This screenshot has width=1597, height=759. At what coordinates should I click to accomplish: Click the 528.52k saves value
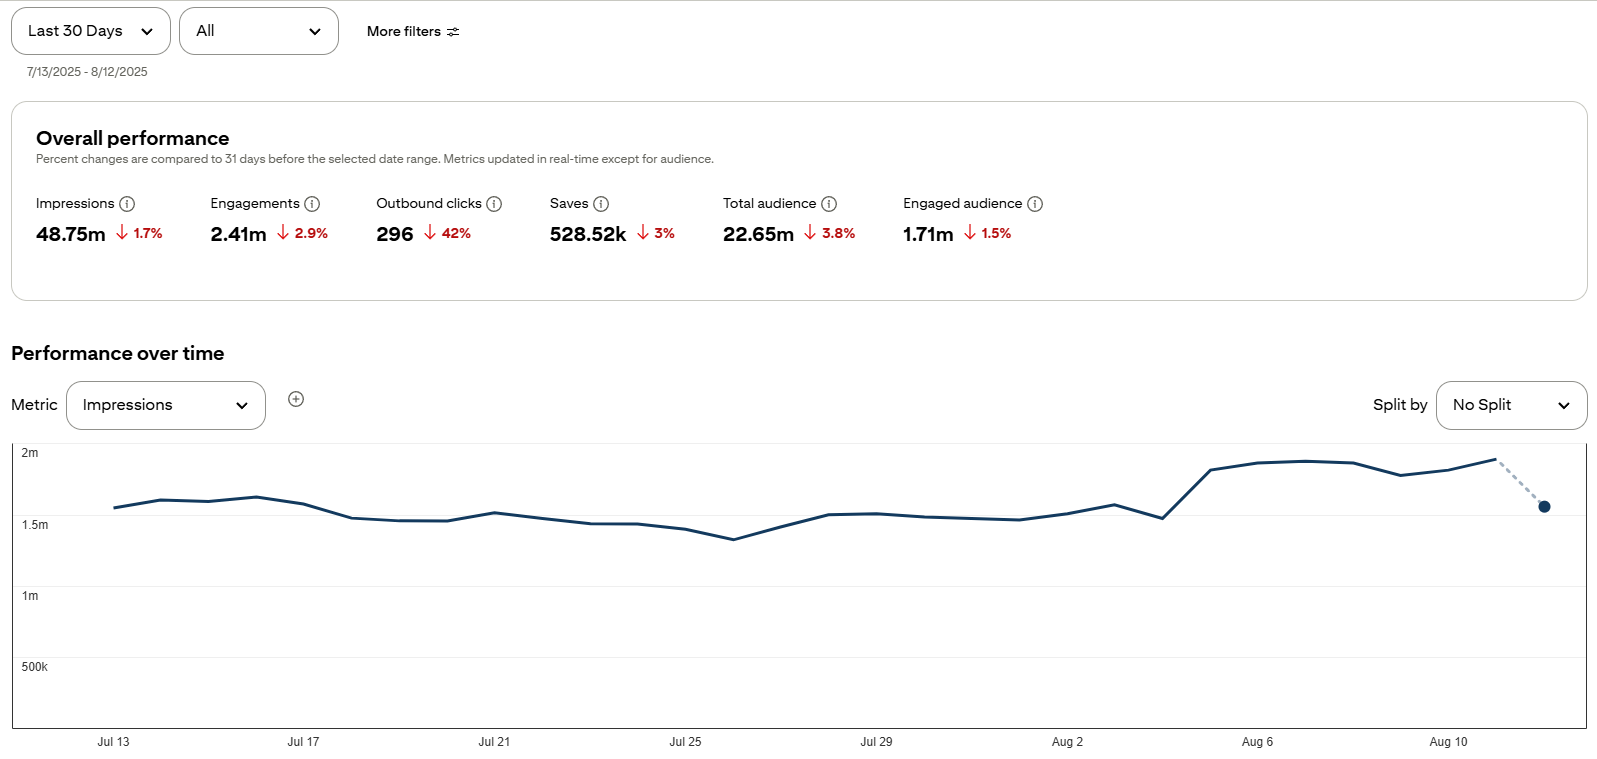tap(588, 234)
